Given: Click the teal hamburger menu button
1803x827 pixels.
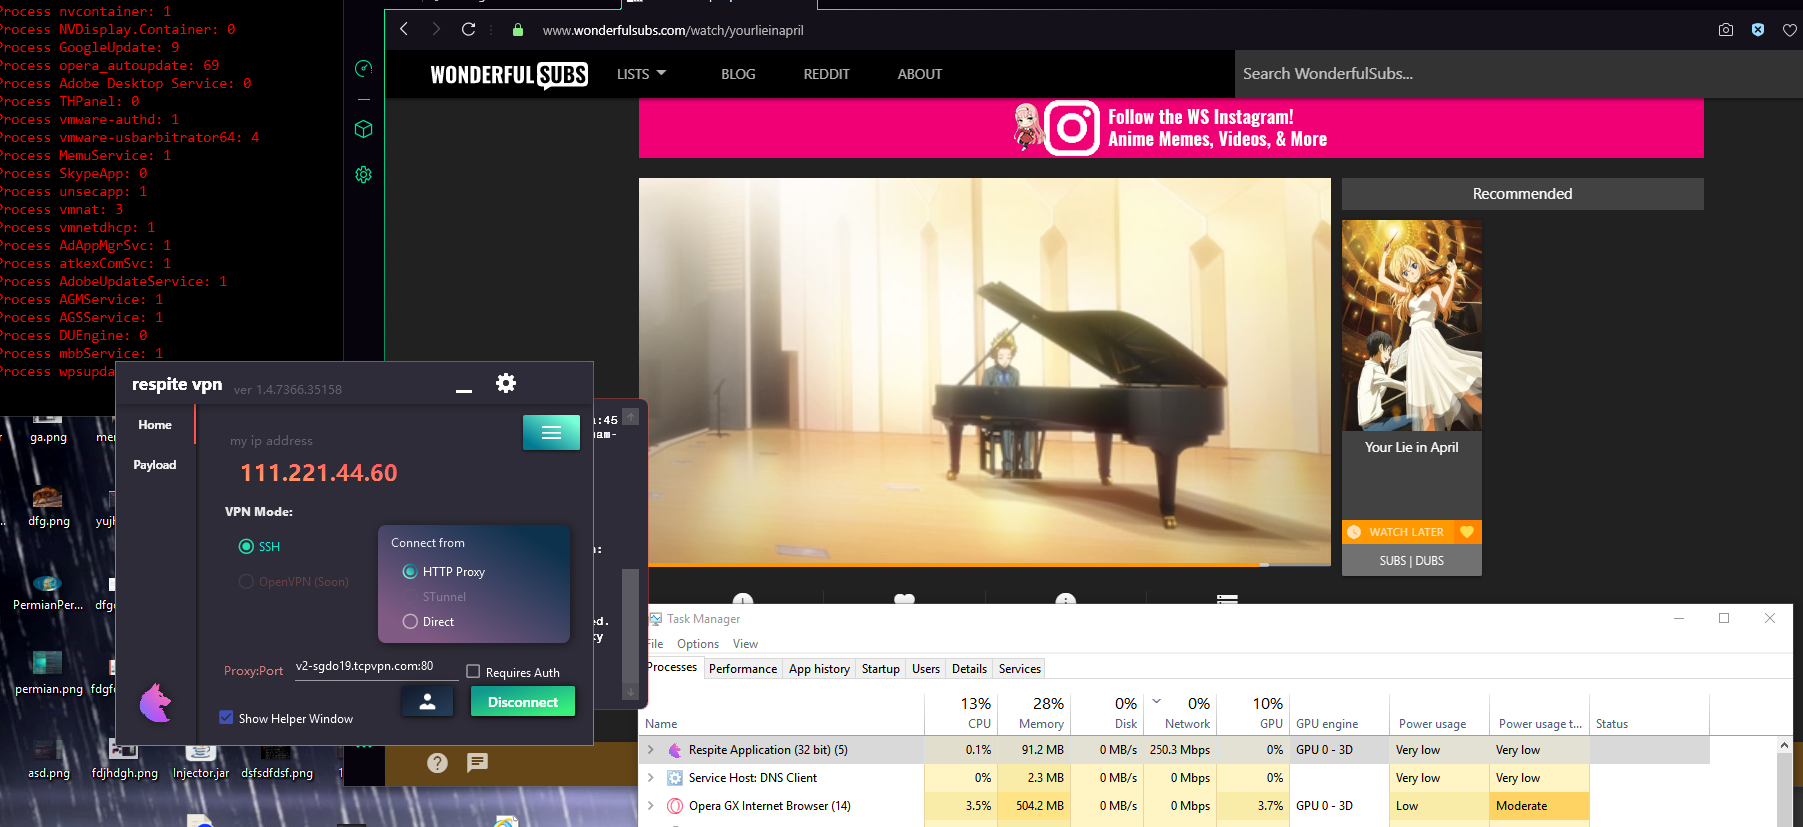Looking at the screenshot, I should (551, 432).
